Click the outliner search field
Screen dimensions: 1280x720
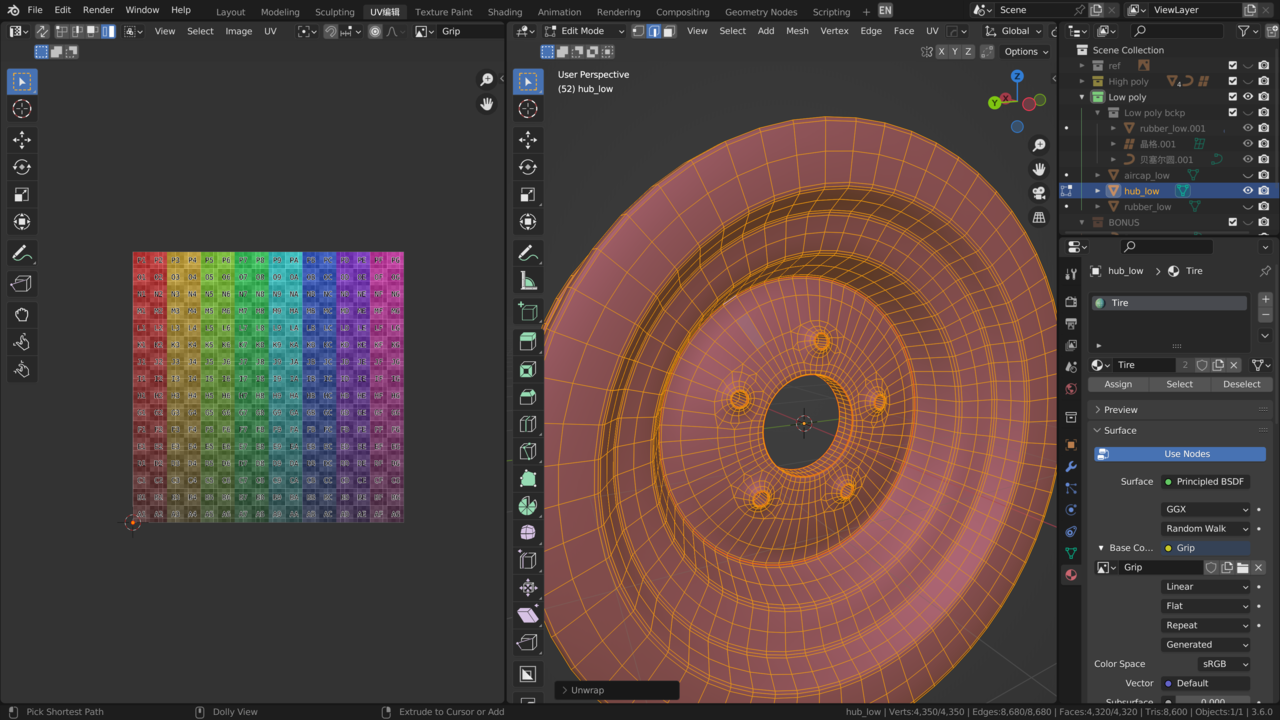1176,31
